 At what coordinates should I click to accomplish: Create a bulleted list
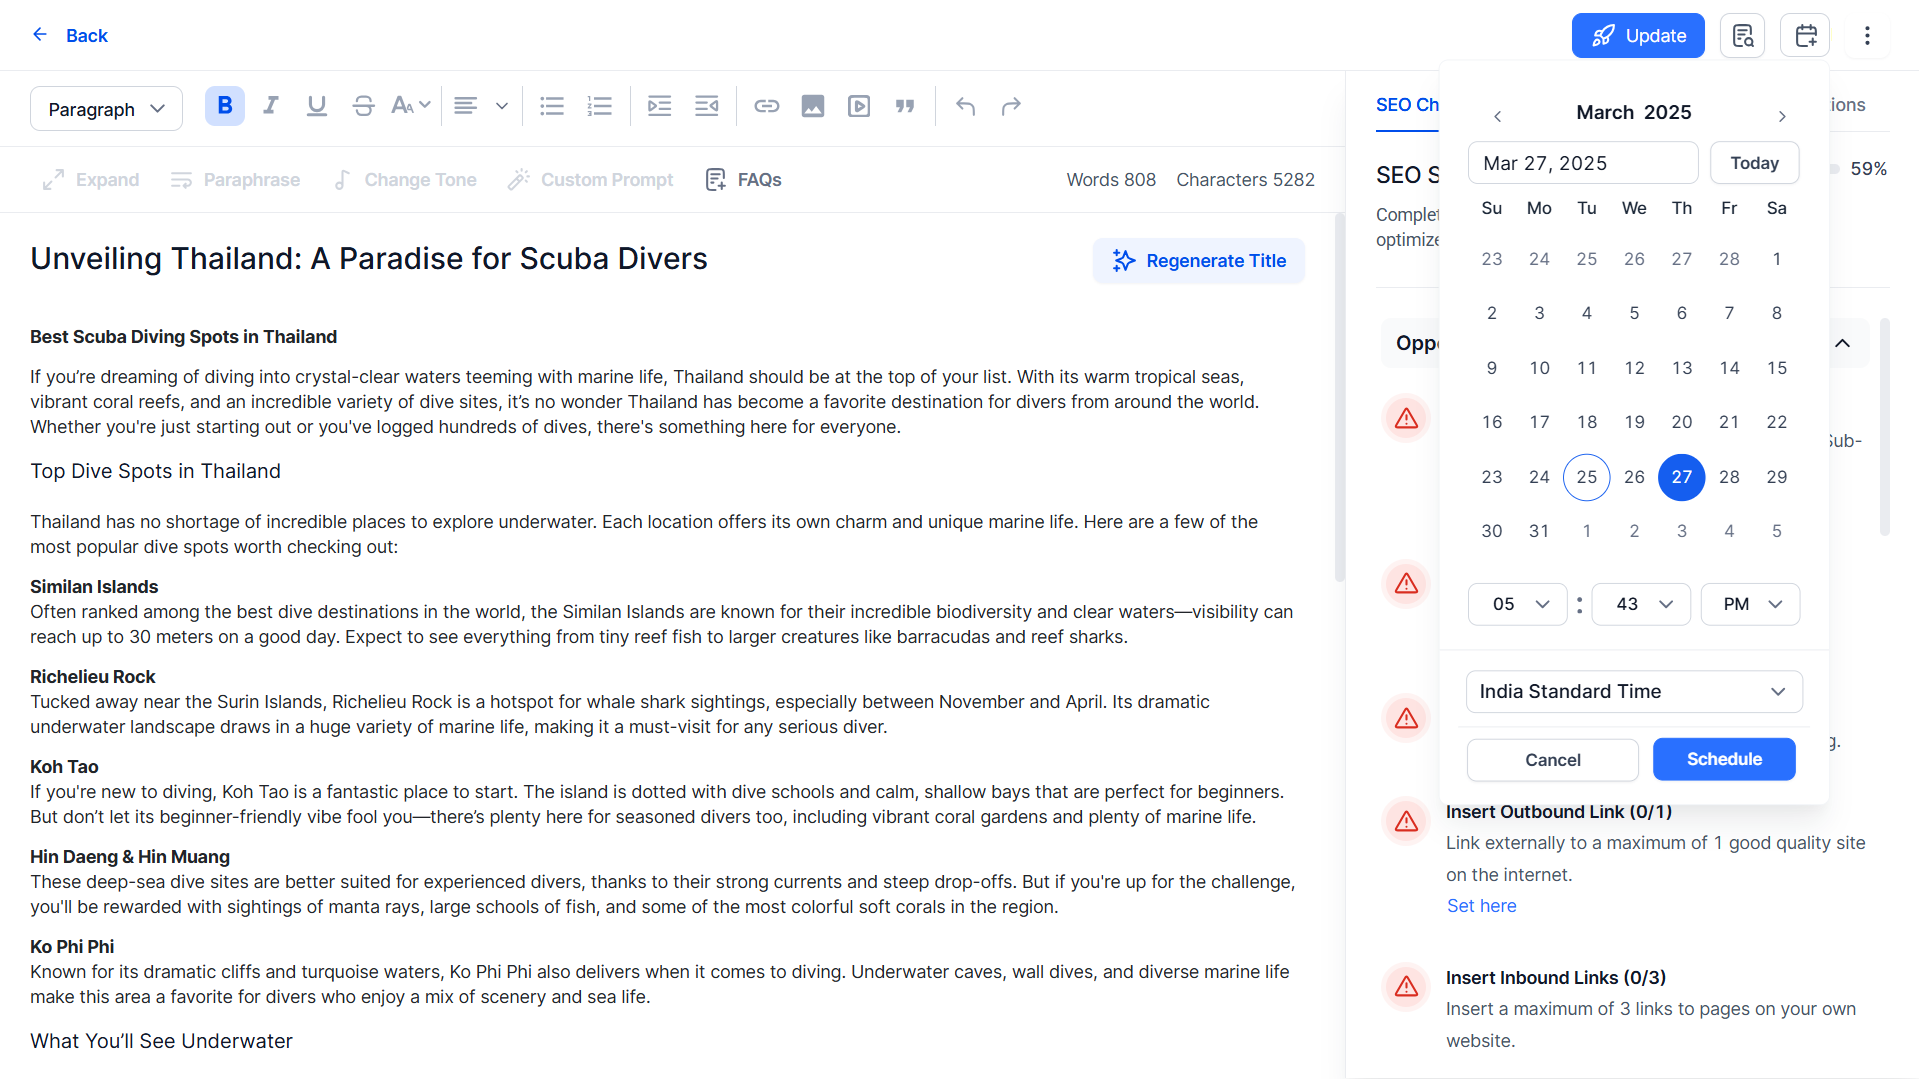pos(552,106)
